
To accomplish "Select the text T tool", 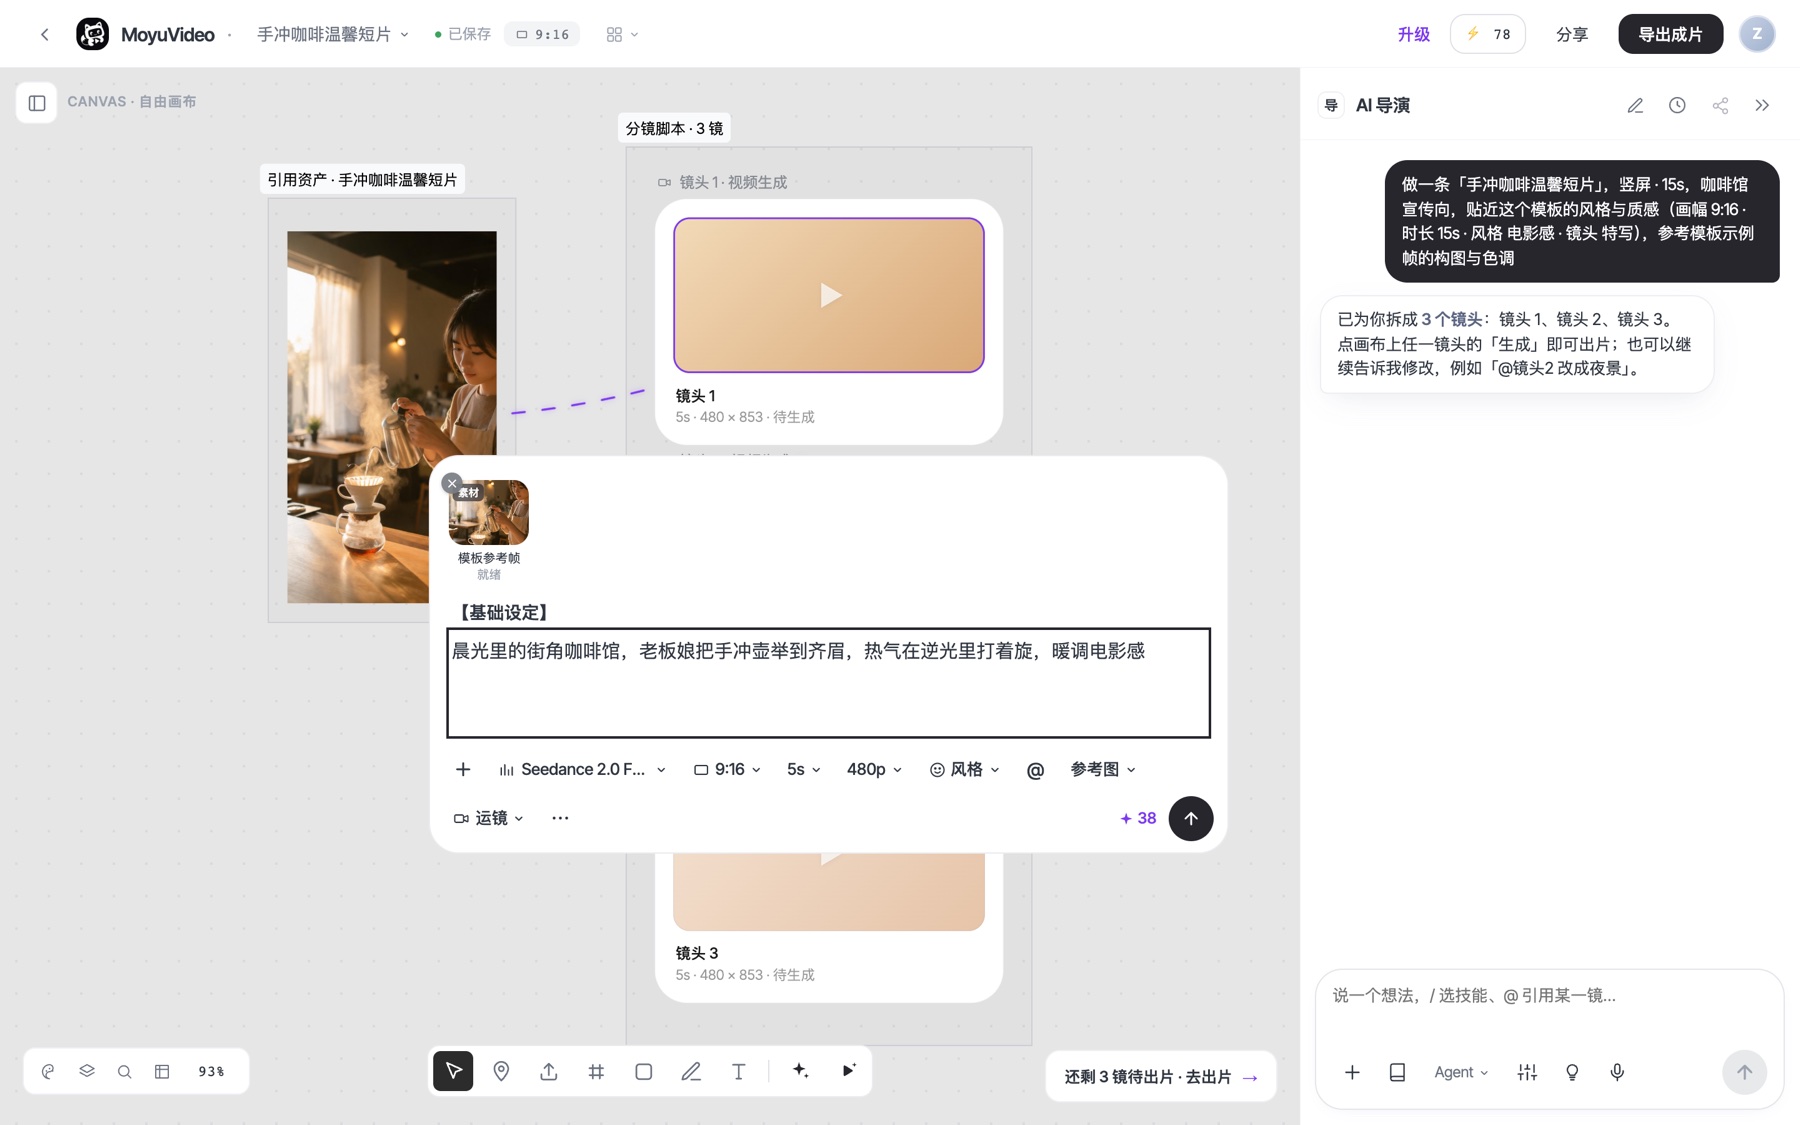I will (x=738, y=1071).
